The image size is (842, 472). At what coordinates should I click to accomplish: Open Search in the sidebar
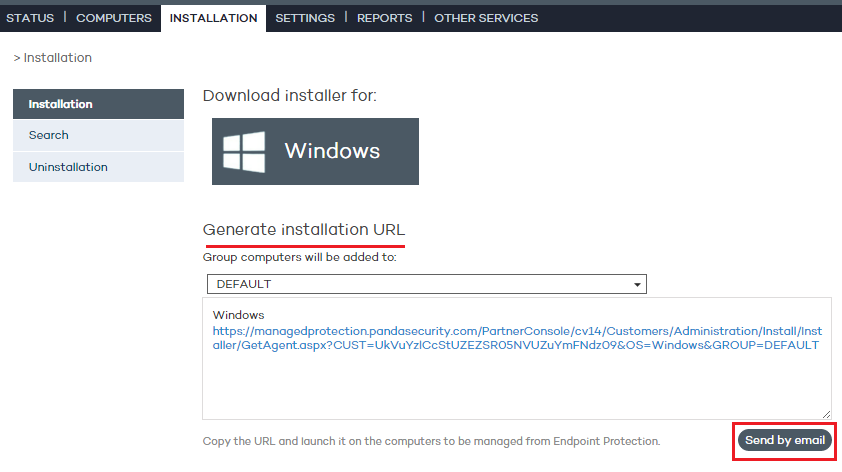(98, 135)
